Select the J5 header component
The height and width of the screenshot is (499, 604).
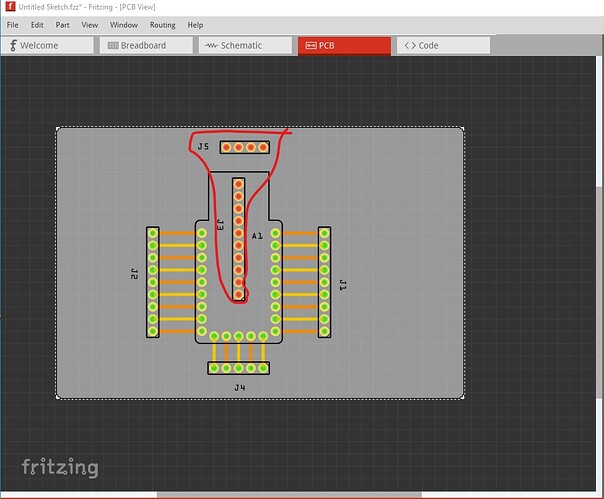click(245, 147)
